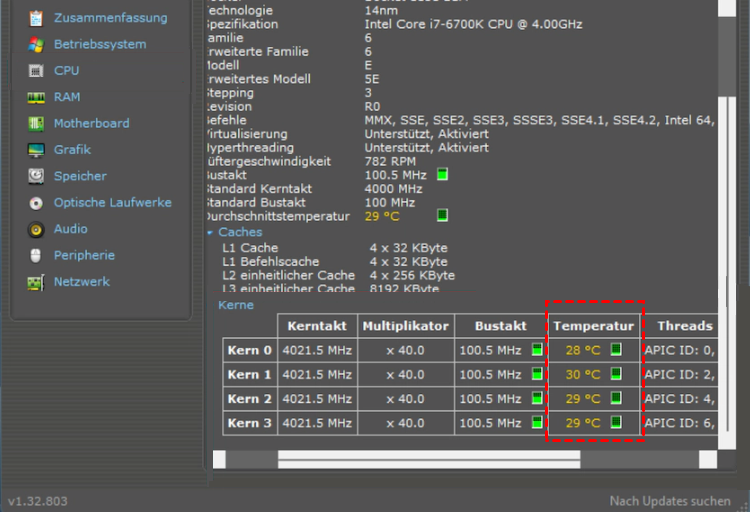Click the '782 RPM' fan speed value

coord(390,161)
